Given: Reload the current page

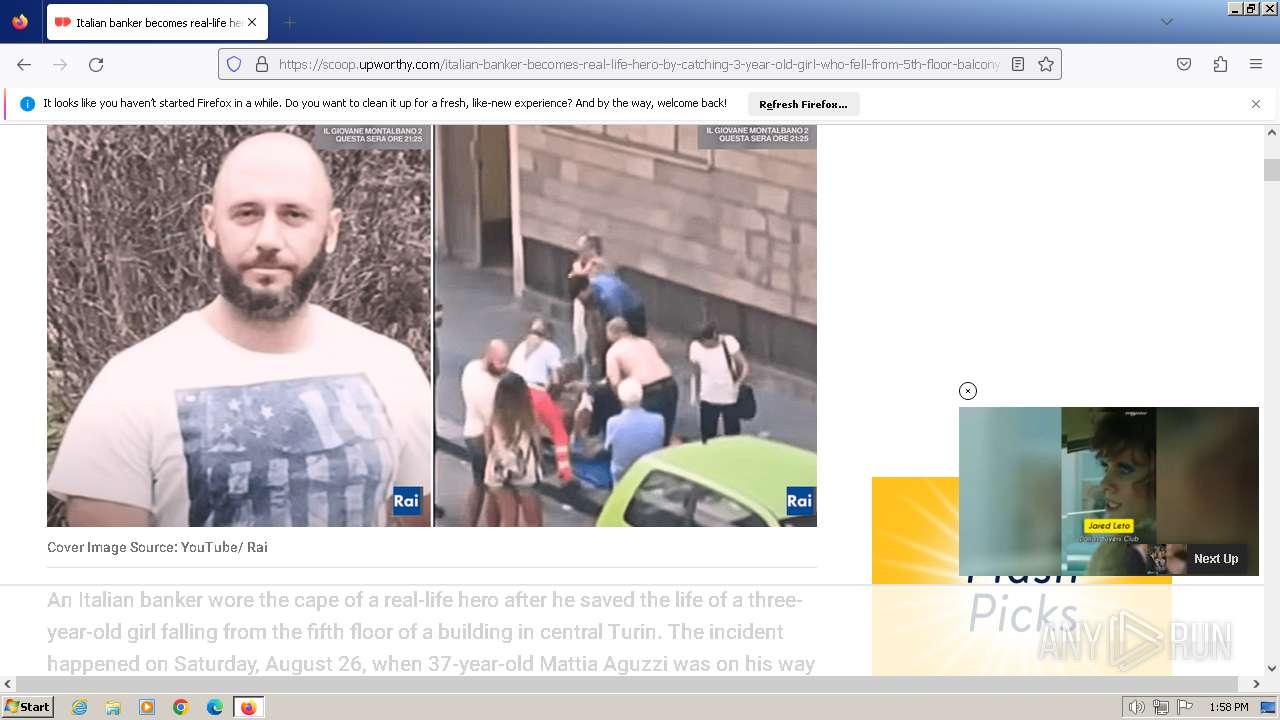Looking at the screenshot, I should click(x=96, y=64).
